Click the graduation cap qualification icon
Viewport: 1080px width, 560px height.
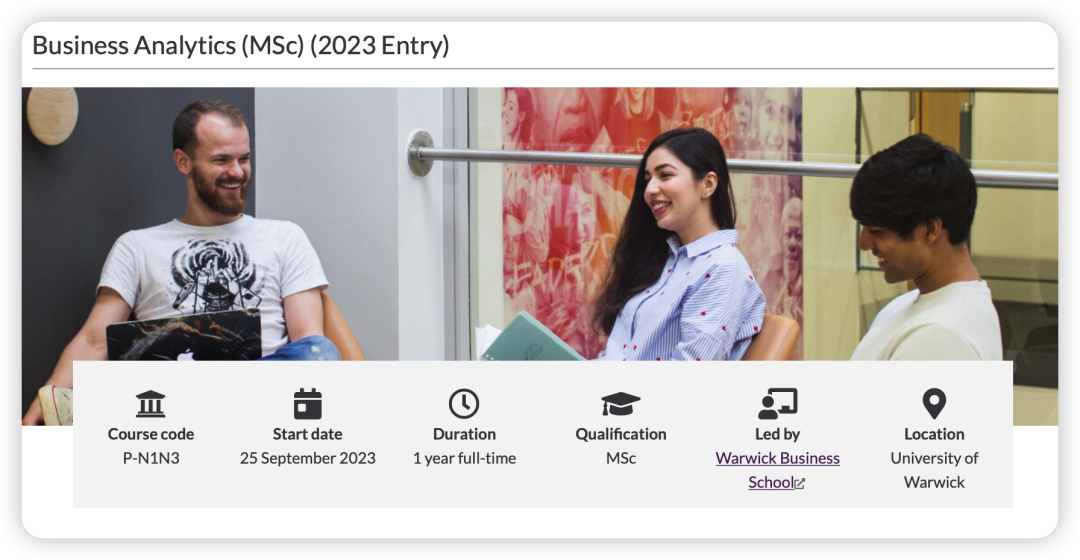[x=621, y=404]
